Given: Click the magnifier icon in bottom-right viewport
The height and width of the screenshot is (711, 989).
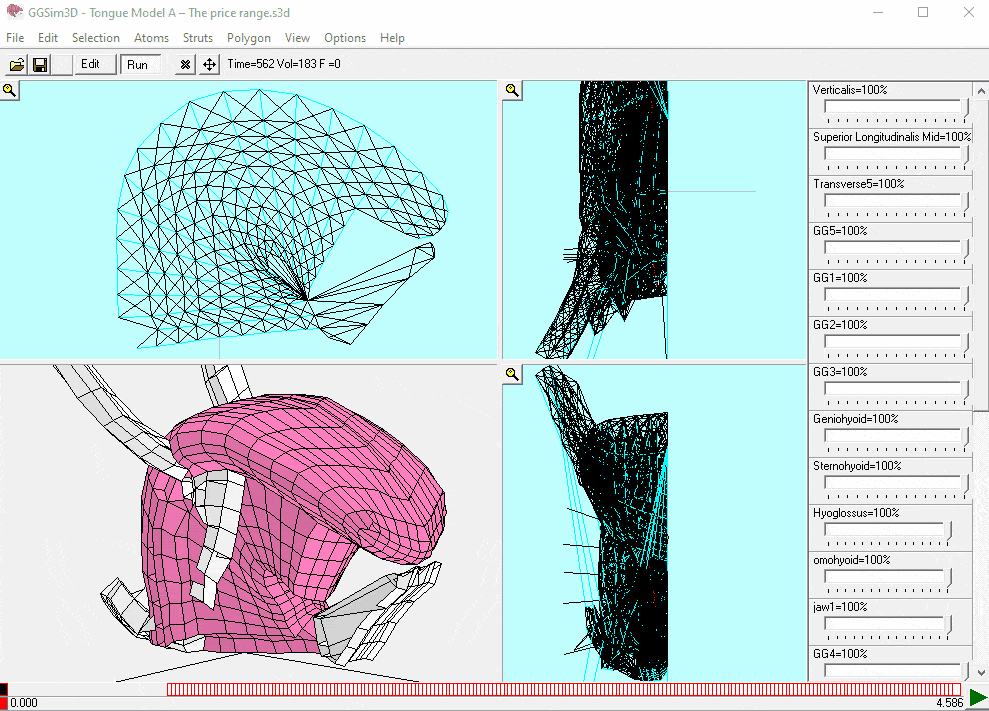Looking at the screenshot, I should [x=512, y=374].
